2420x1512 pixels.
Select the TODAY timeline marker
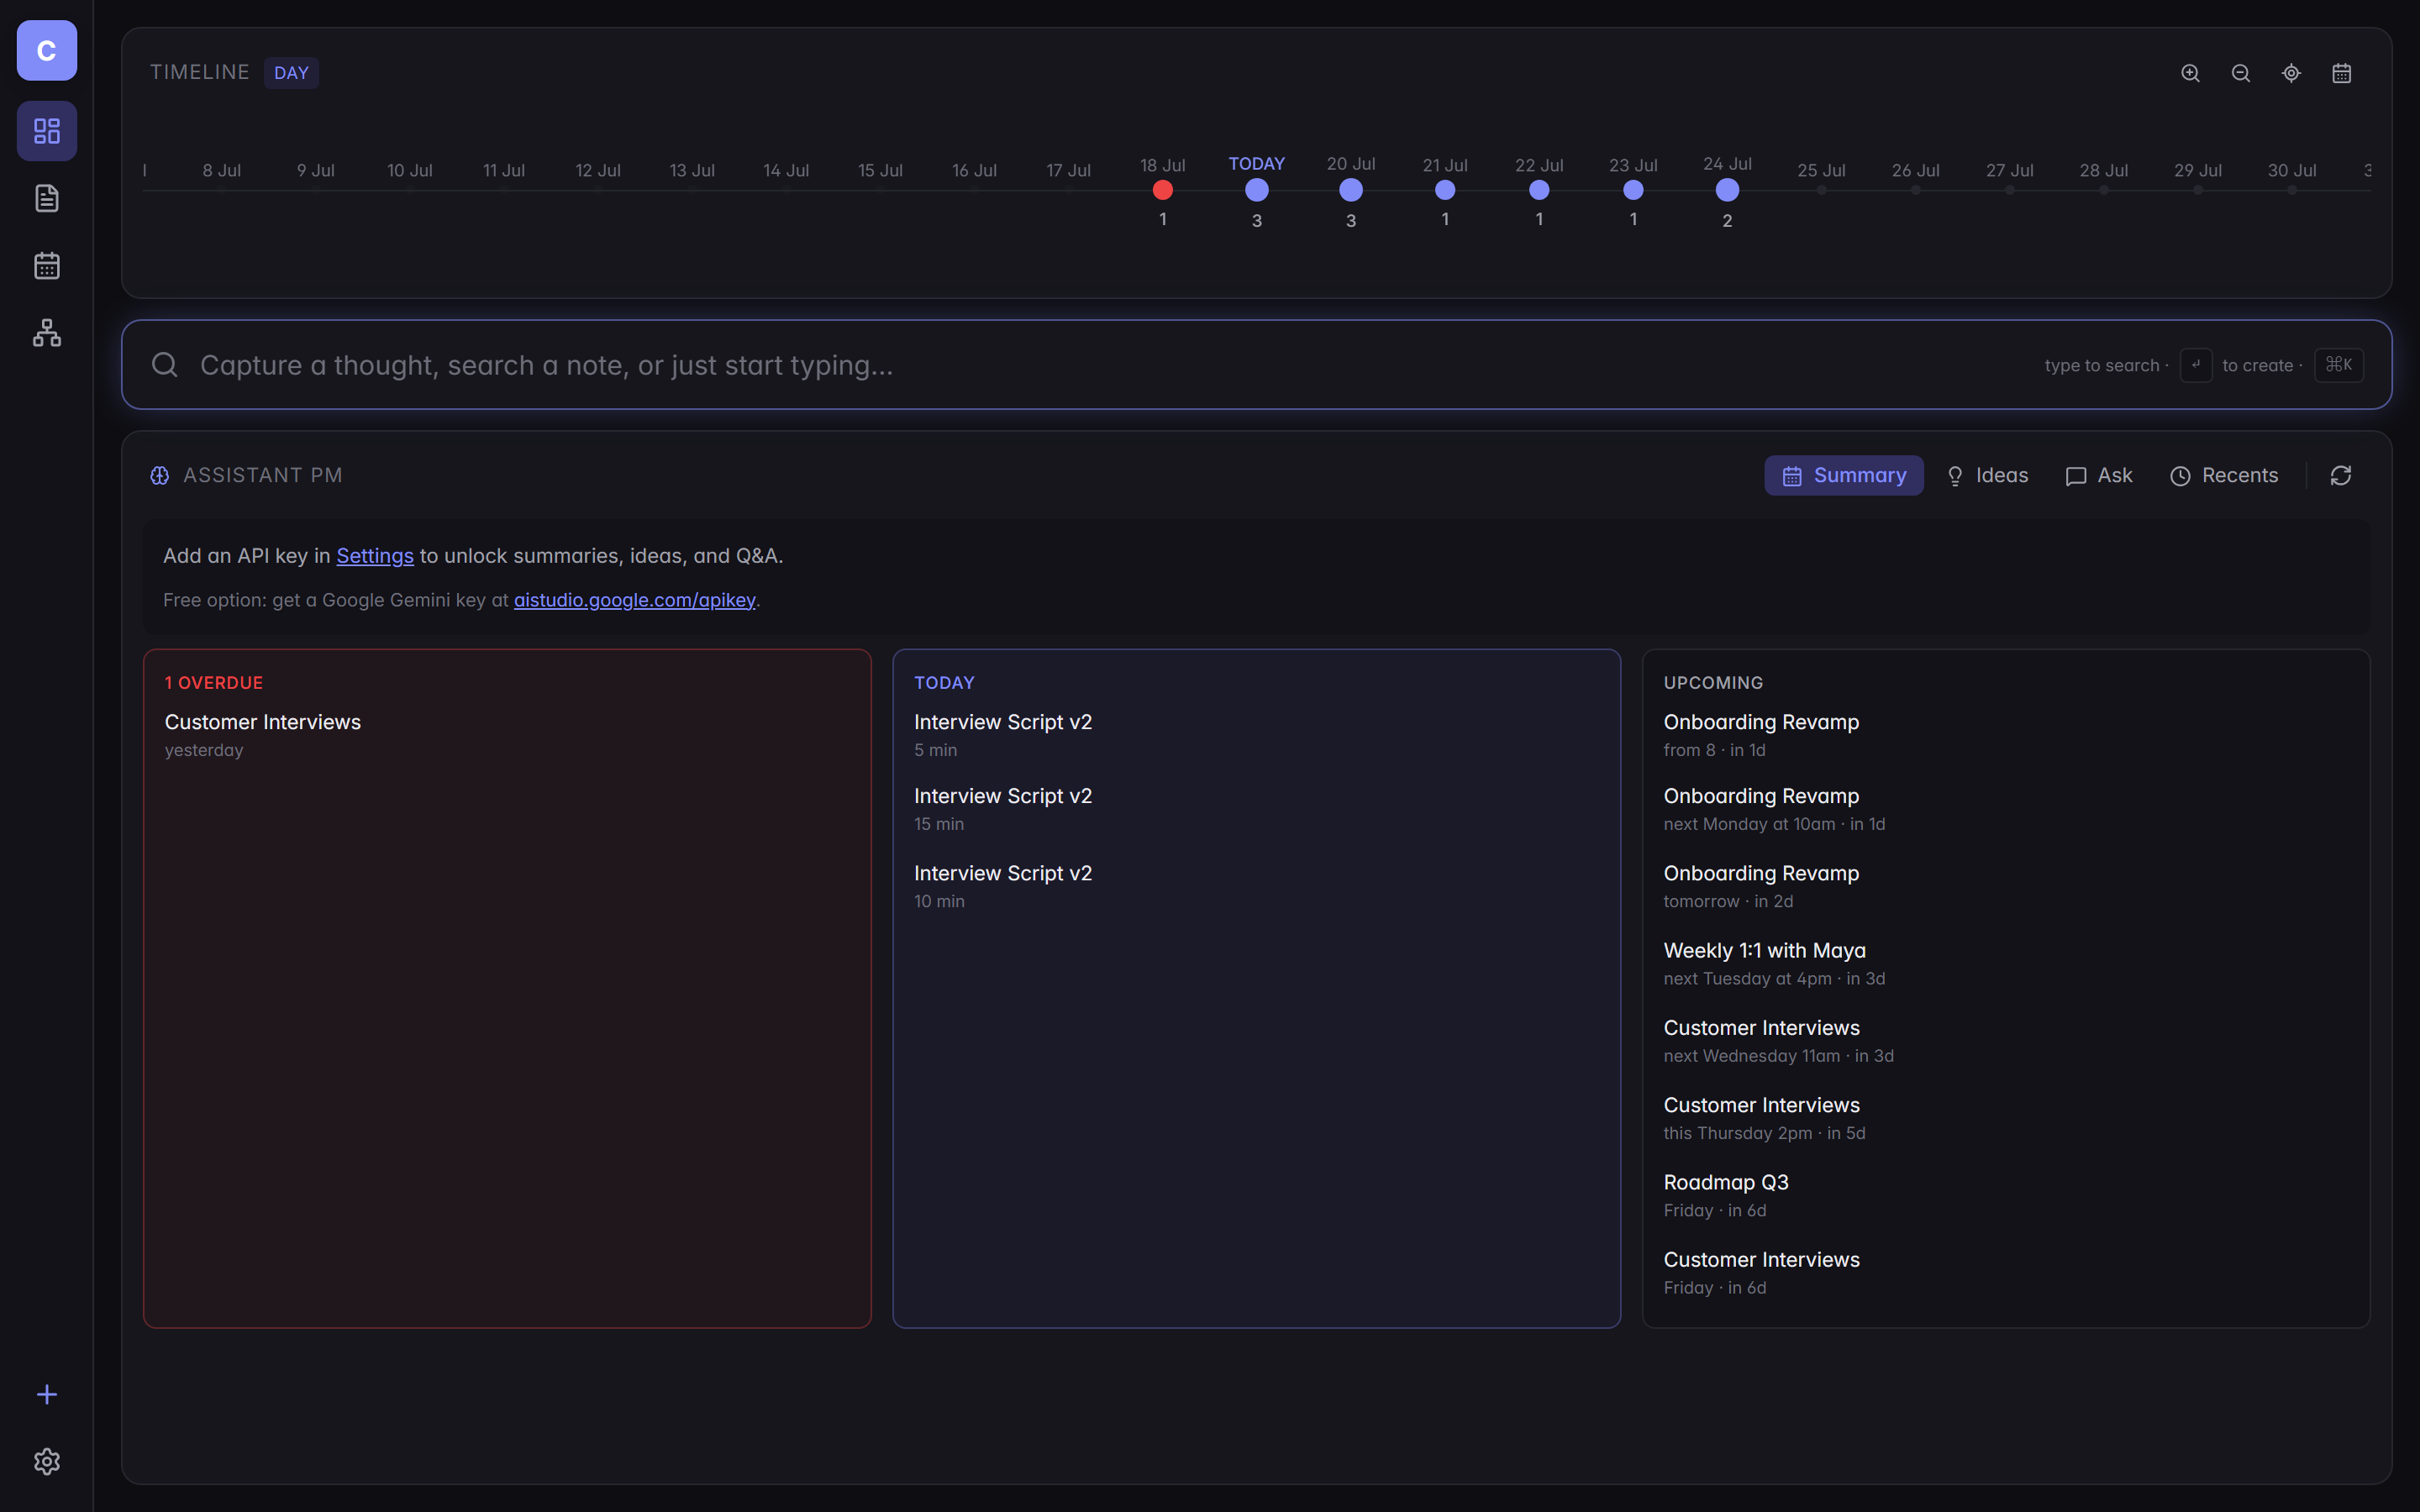1257,190
